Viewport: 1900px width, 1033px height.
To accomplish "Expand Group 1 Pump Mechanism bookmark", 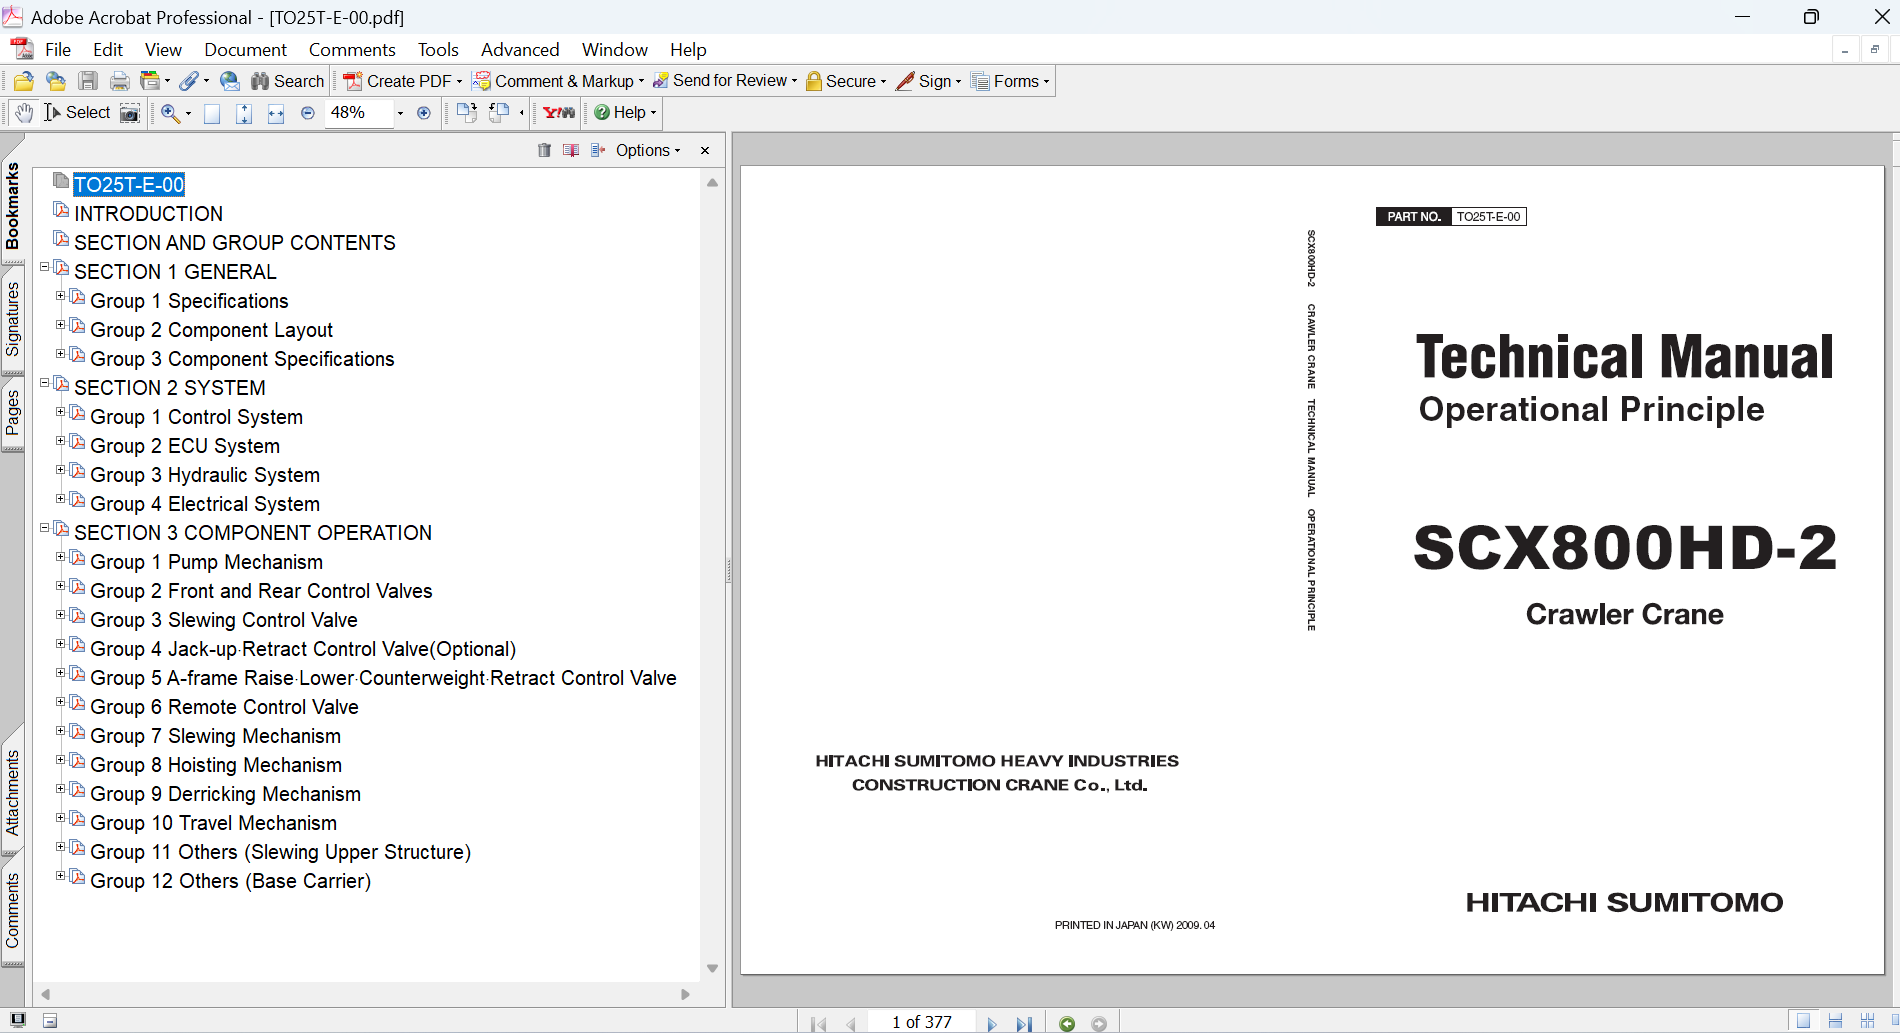I will coord(60,557).
